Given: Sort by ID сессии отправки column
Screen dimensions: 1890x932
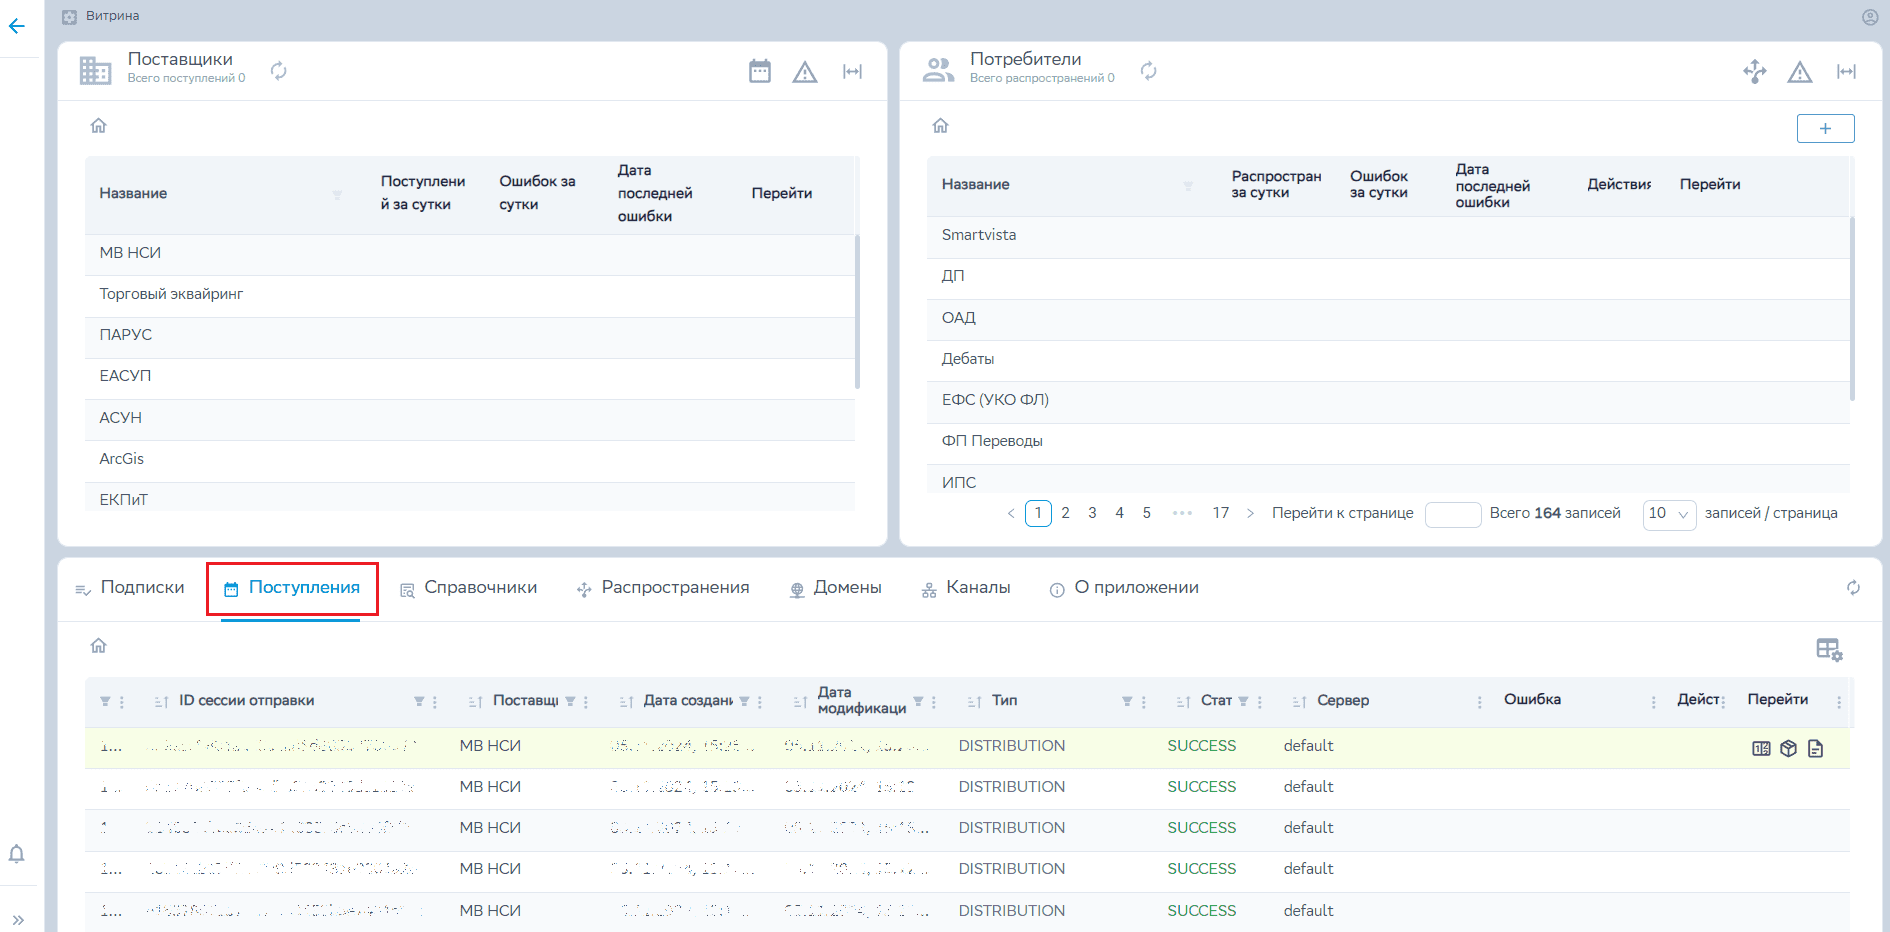Looking at the screenshot, I should (x=161, y=702).
